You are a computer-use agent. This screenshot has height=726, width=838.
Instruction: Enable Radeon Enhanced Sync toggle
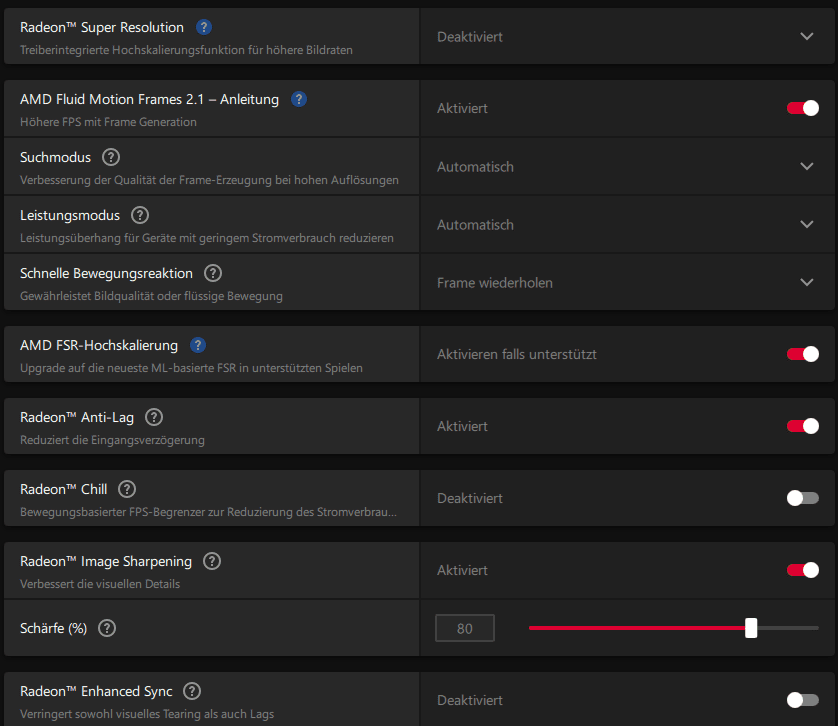click(x=803, y=700)
